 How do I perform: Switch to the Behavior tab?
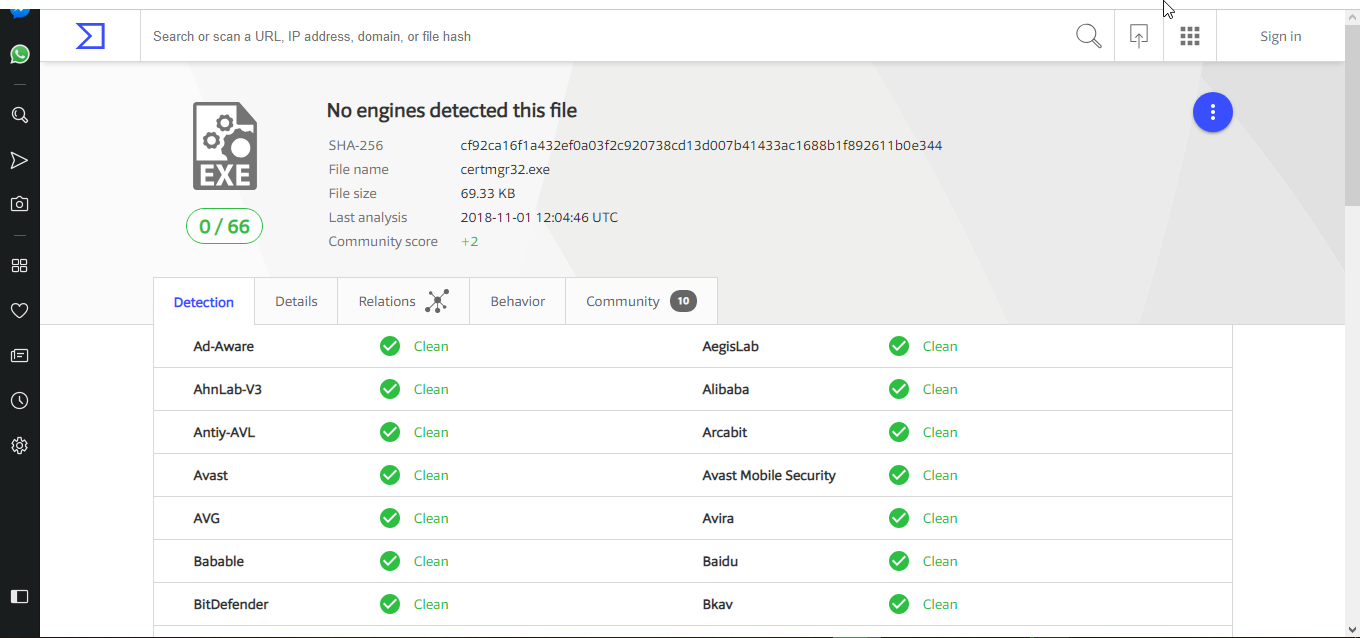pyautogui.click(x=517, y=300)
